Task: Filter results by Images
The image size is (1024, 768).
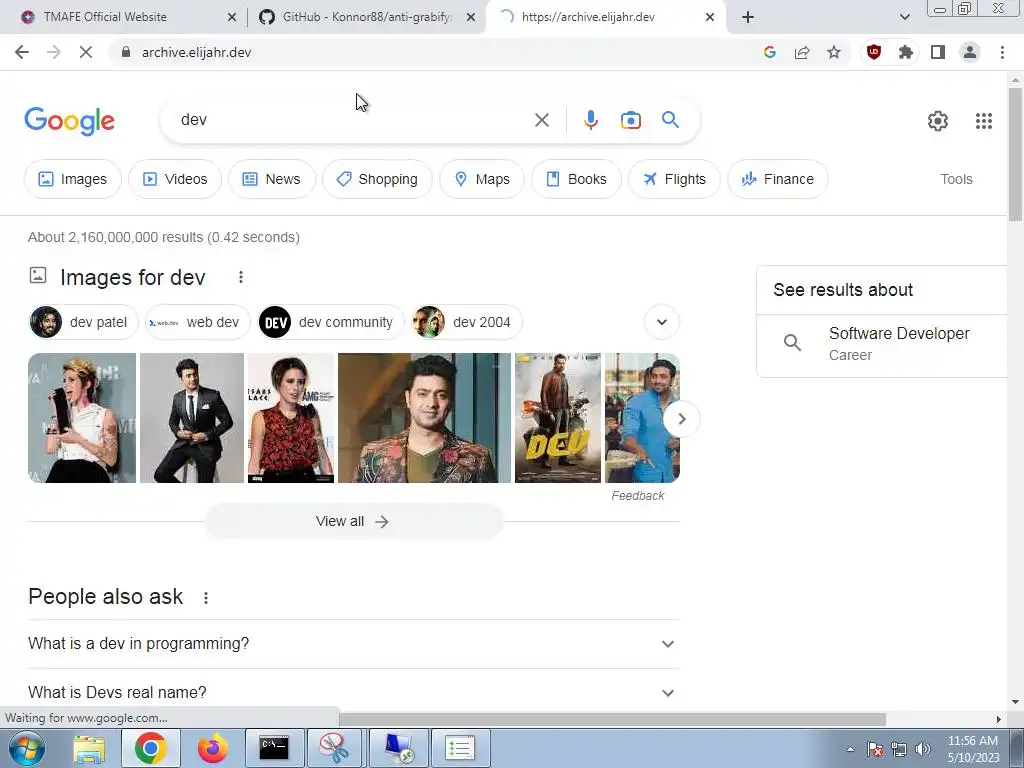Action: pyautogui.click(x=72, y=179)
